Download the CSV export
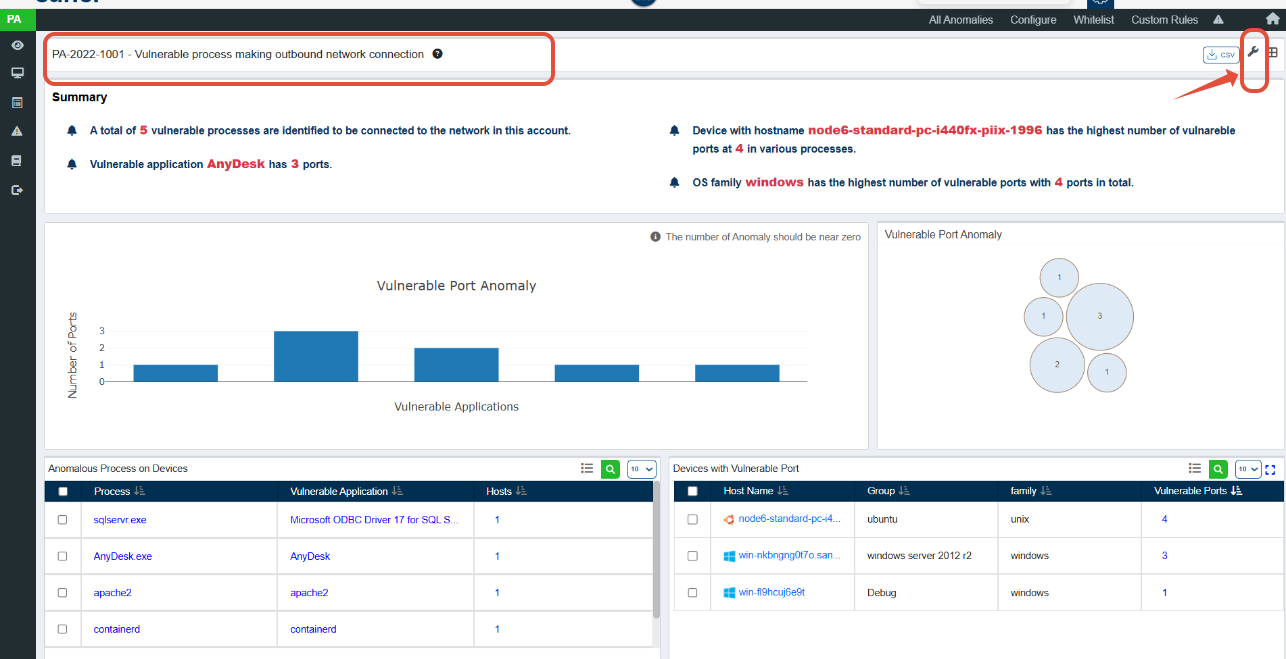The height and width of the screenshot is (659, 1286). pyautogui.click(x=1221, y=55)
